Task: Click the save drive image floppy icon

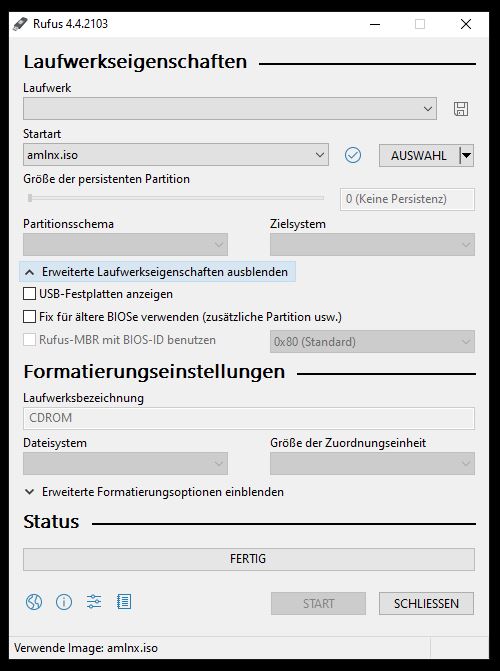Action: pyautogui.click(x=461, y=109)
